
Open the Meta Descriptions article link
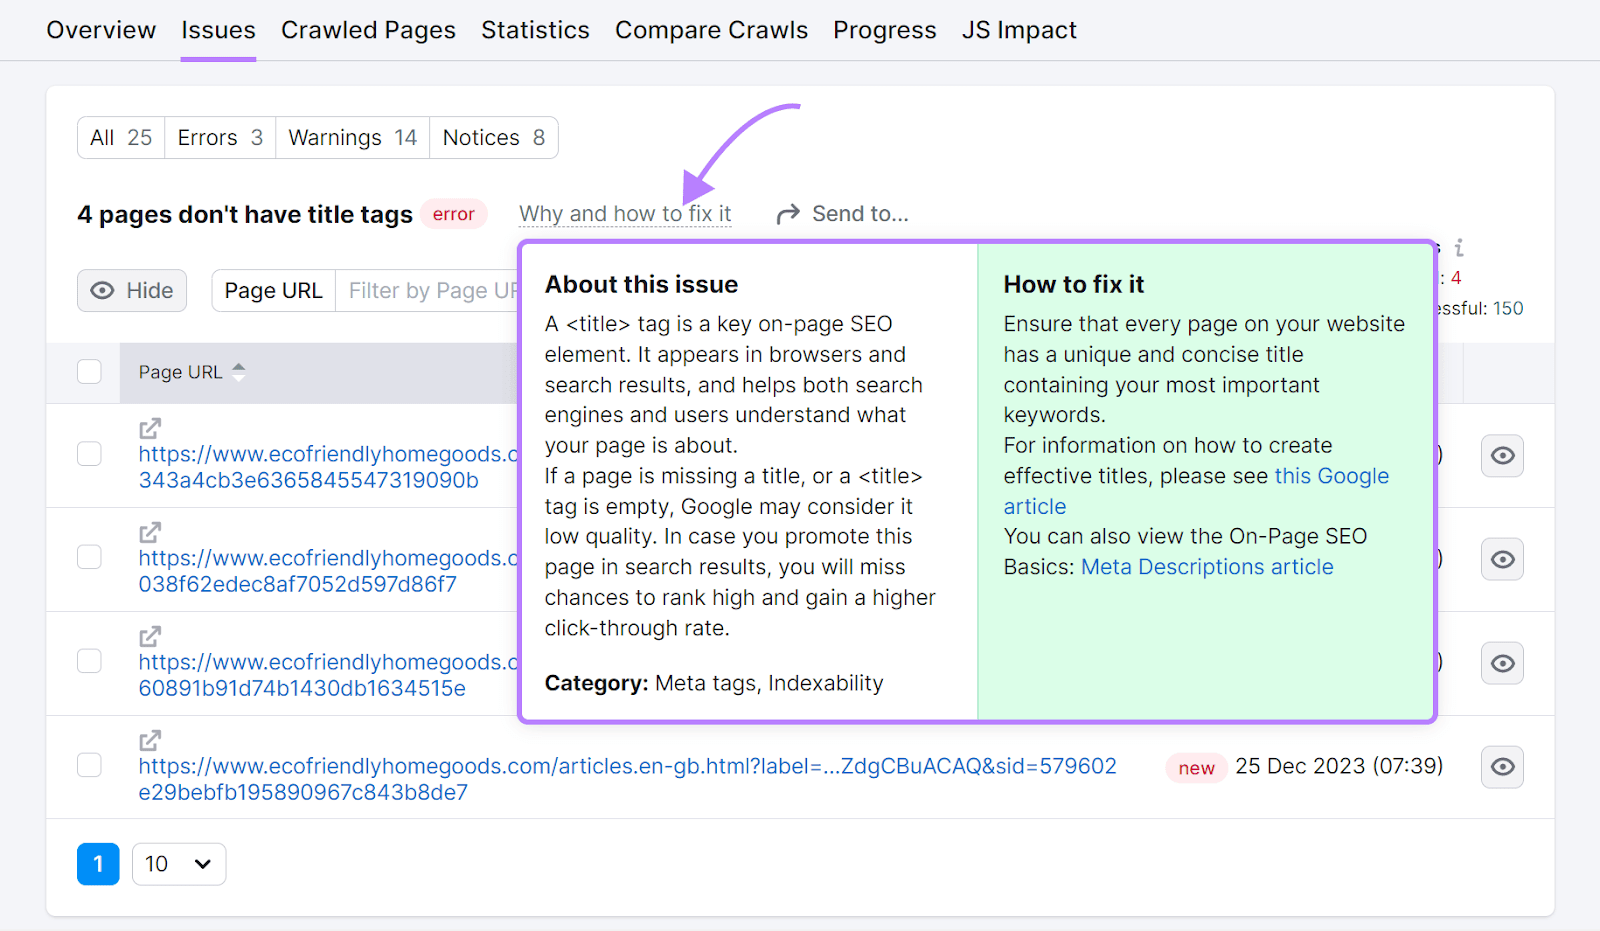[1207, 567]
